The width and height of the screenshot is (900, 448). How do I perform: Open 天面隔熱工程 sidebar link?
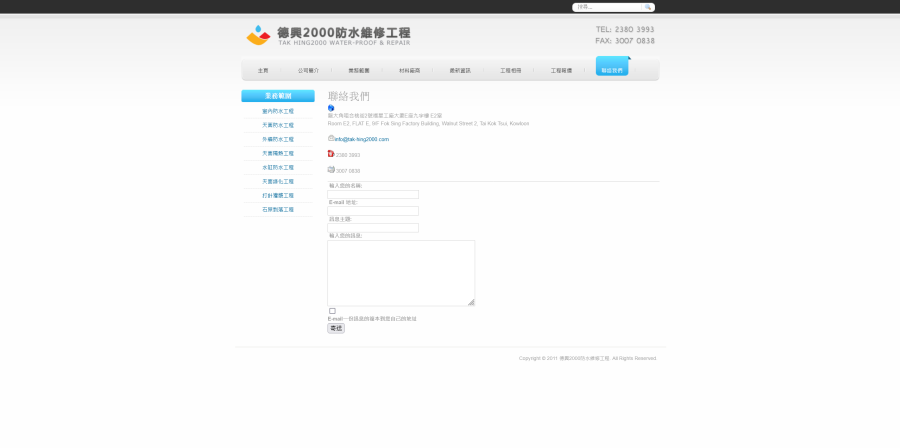click(278, 153)
